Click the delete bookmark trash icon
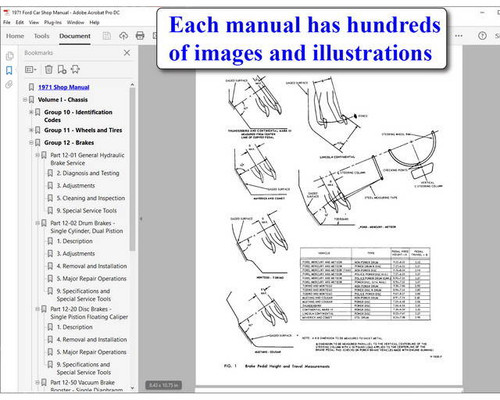The width and height of the screenshot is (500, 400). pyautogui.click(x=49, y=69)
